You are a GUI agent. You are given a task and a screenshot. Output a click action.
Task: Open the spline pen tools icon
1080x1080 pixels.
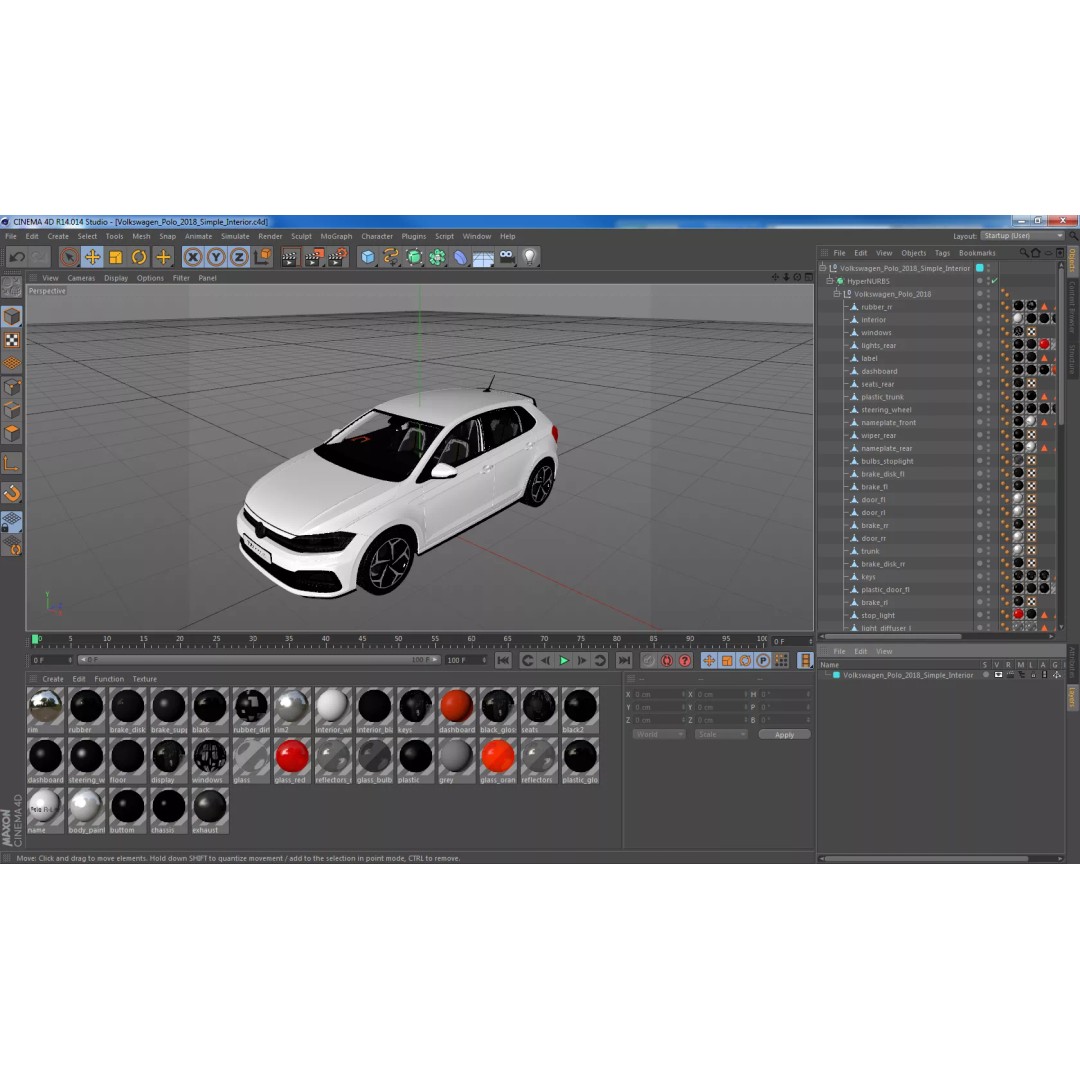point(391,257)
